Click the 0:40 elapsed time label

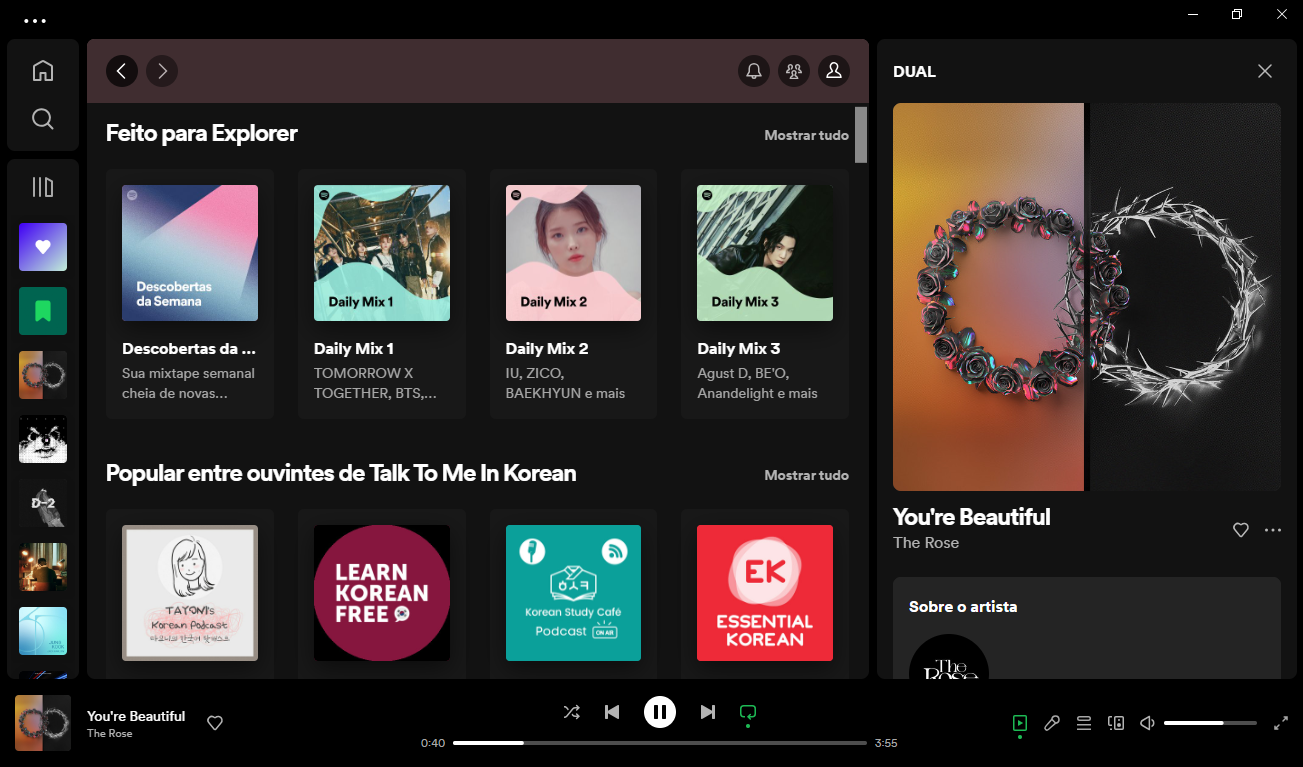(433, 743)
